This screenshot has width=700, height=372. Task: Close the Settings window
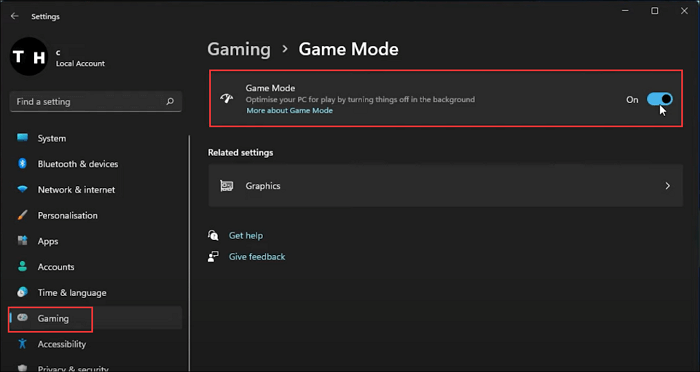684,11
